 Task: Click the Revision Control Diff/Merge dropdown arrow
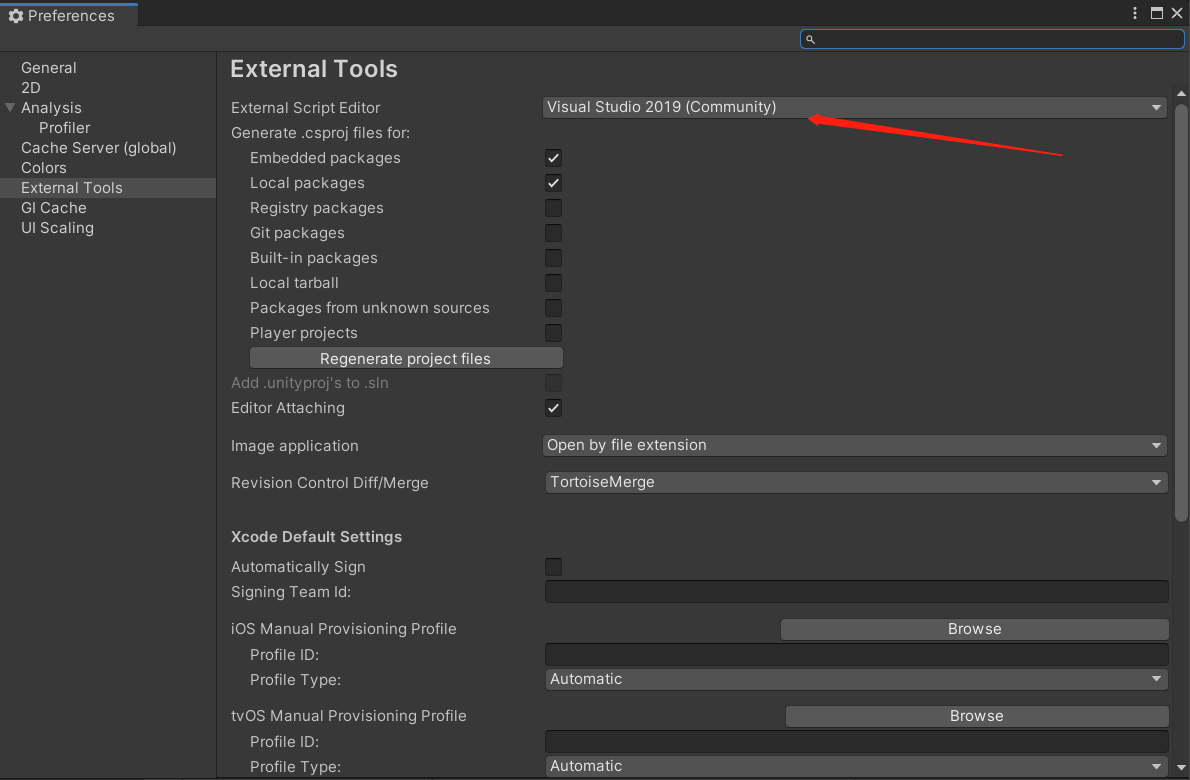tap(1156, 482)
